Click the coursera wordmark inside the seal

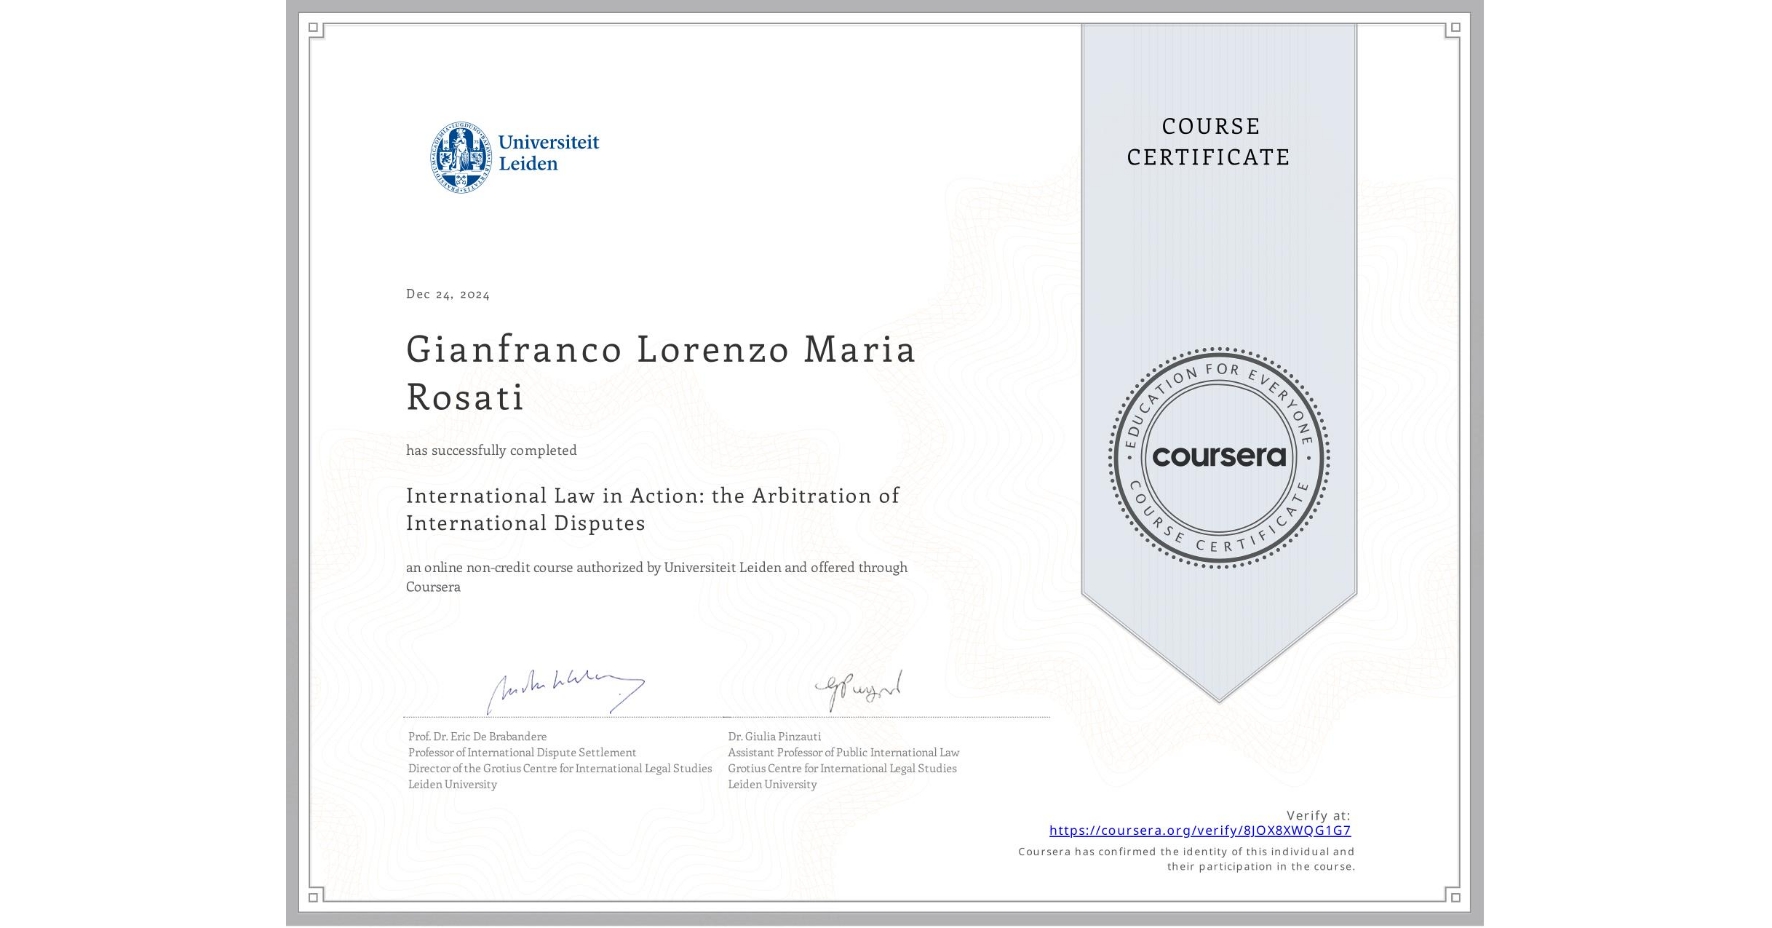point(1218,457)
